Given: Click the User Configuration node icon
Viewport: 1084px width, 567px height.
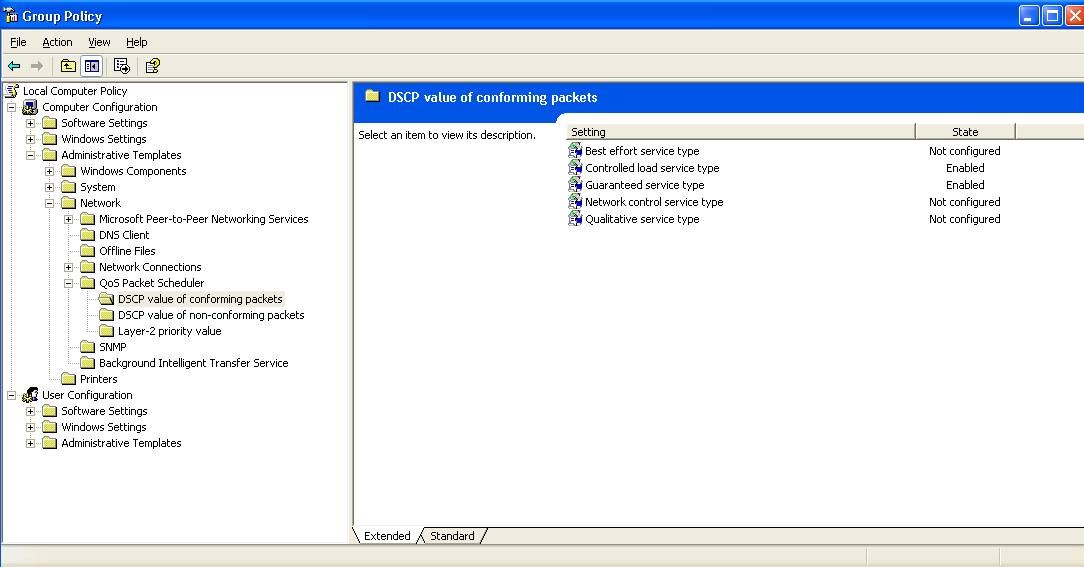Looking at the screenshot, I should 30,395.
